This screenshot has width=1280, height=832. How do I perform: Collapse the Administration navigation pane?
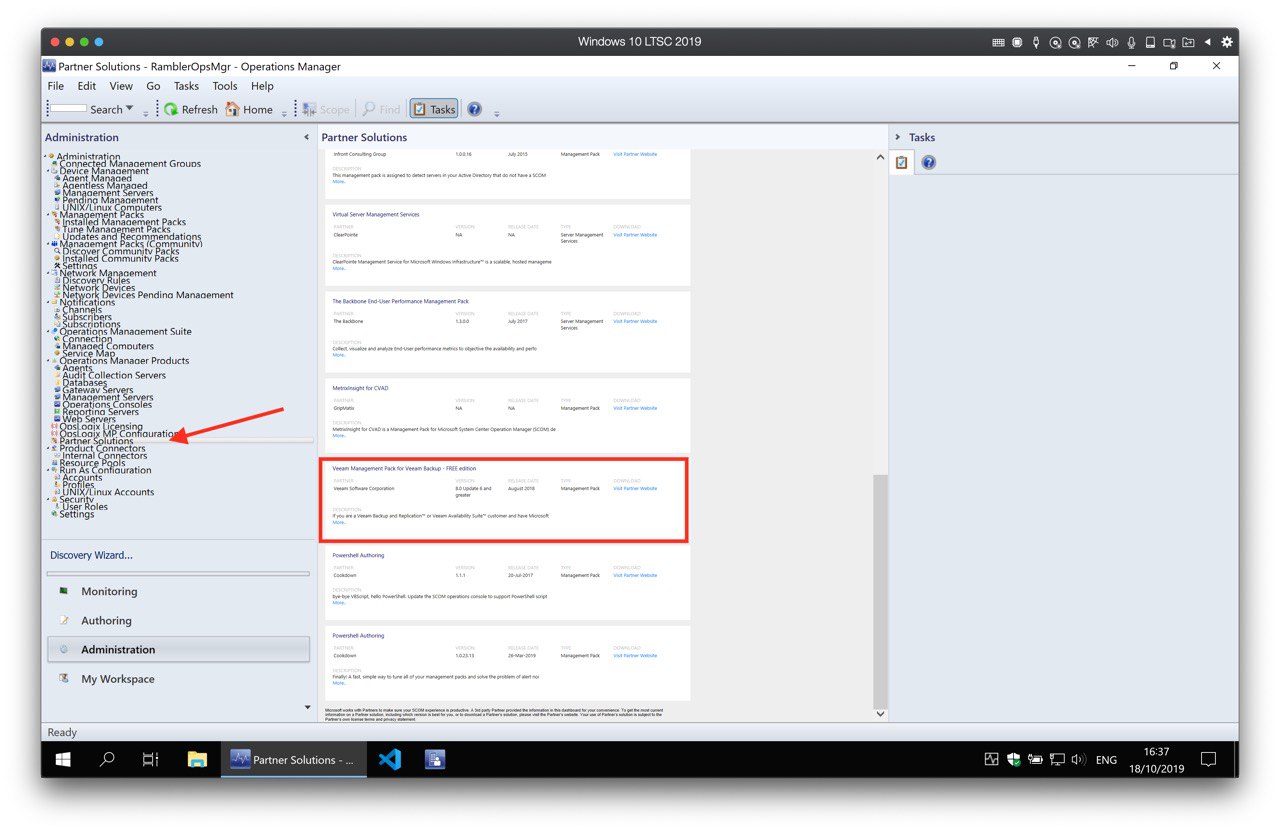306,137
